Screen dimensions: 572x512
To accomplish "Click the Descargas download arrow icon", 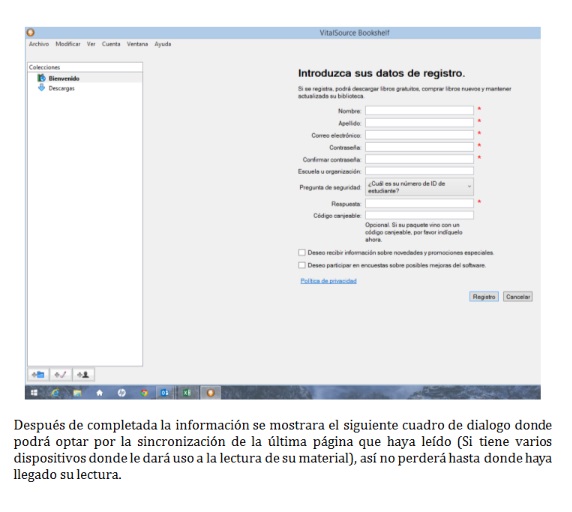I will click(42, 88).
